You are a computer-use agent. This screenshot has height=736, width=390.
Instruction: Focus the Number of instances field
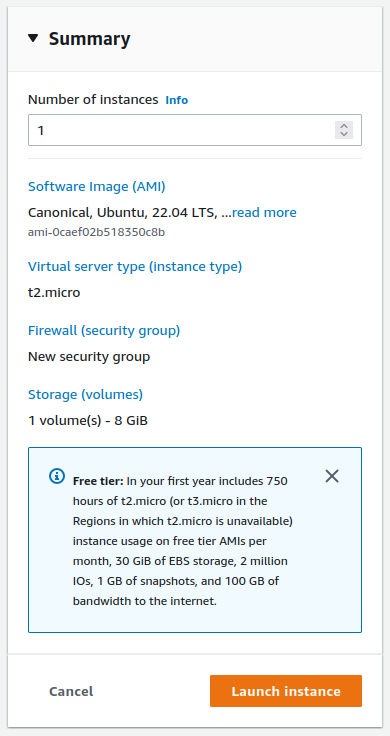[195, 130]
